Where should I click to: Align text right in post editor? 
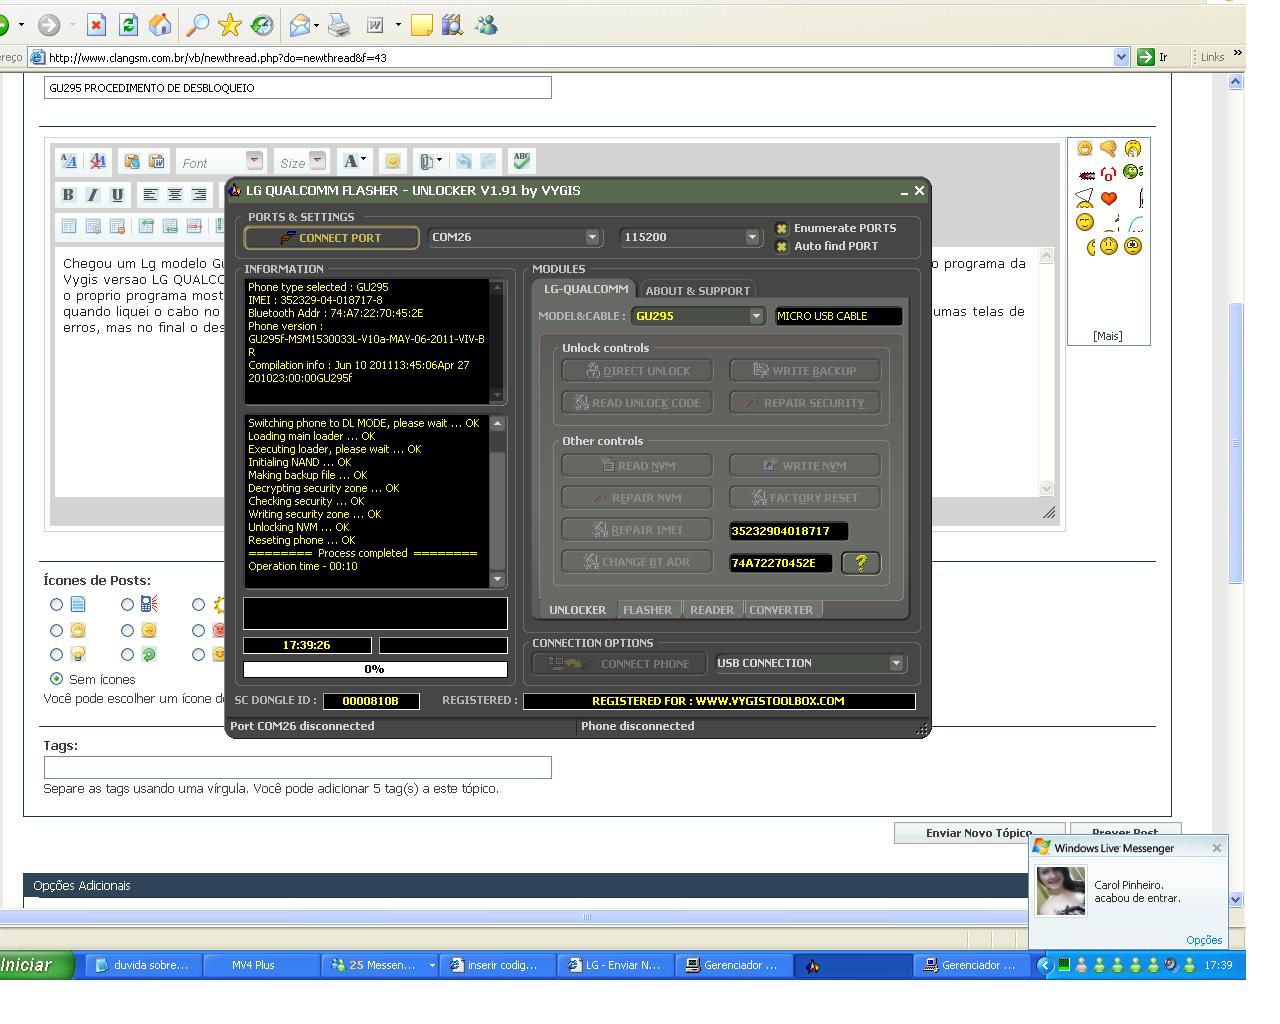pos(199,195)
